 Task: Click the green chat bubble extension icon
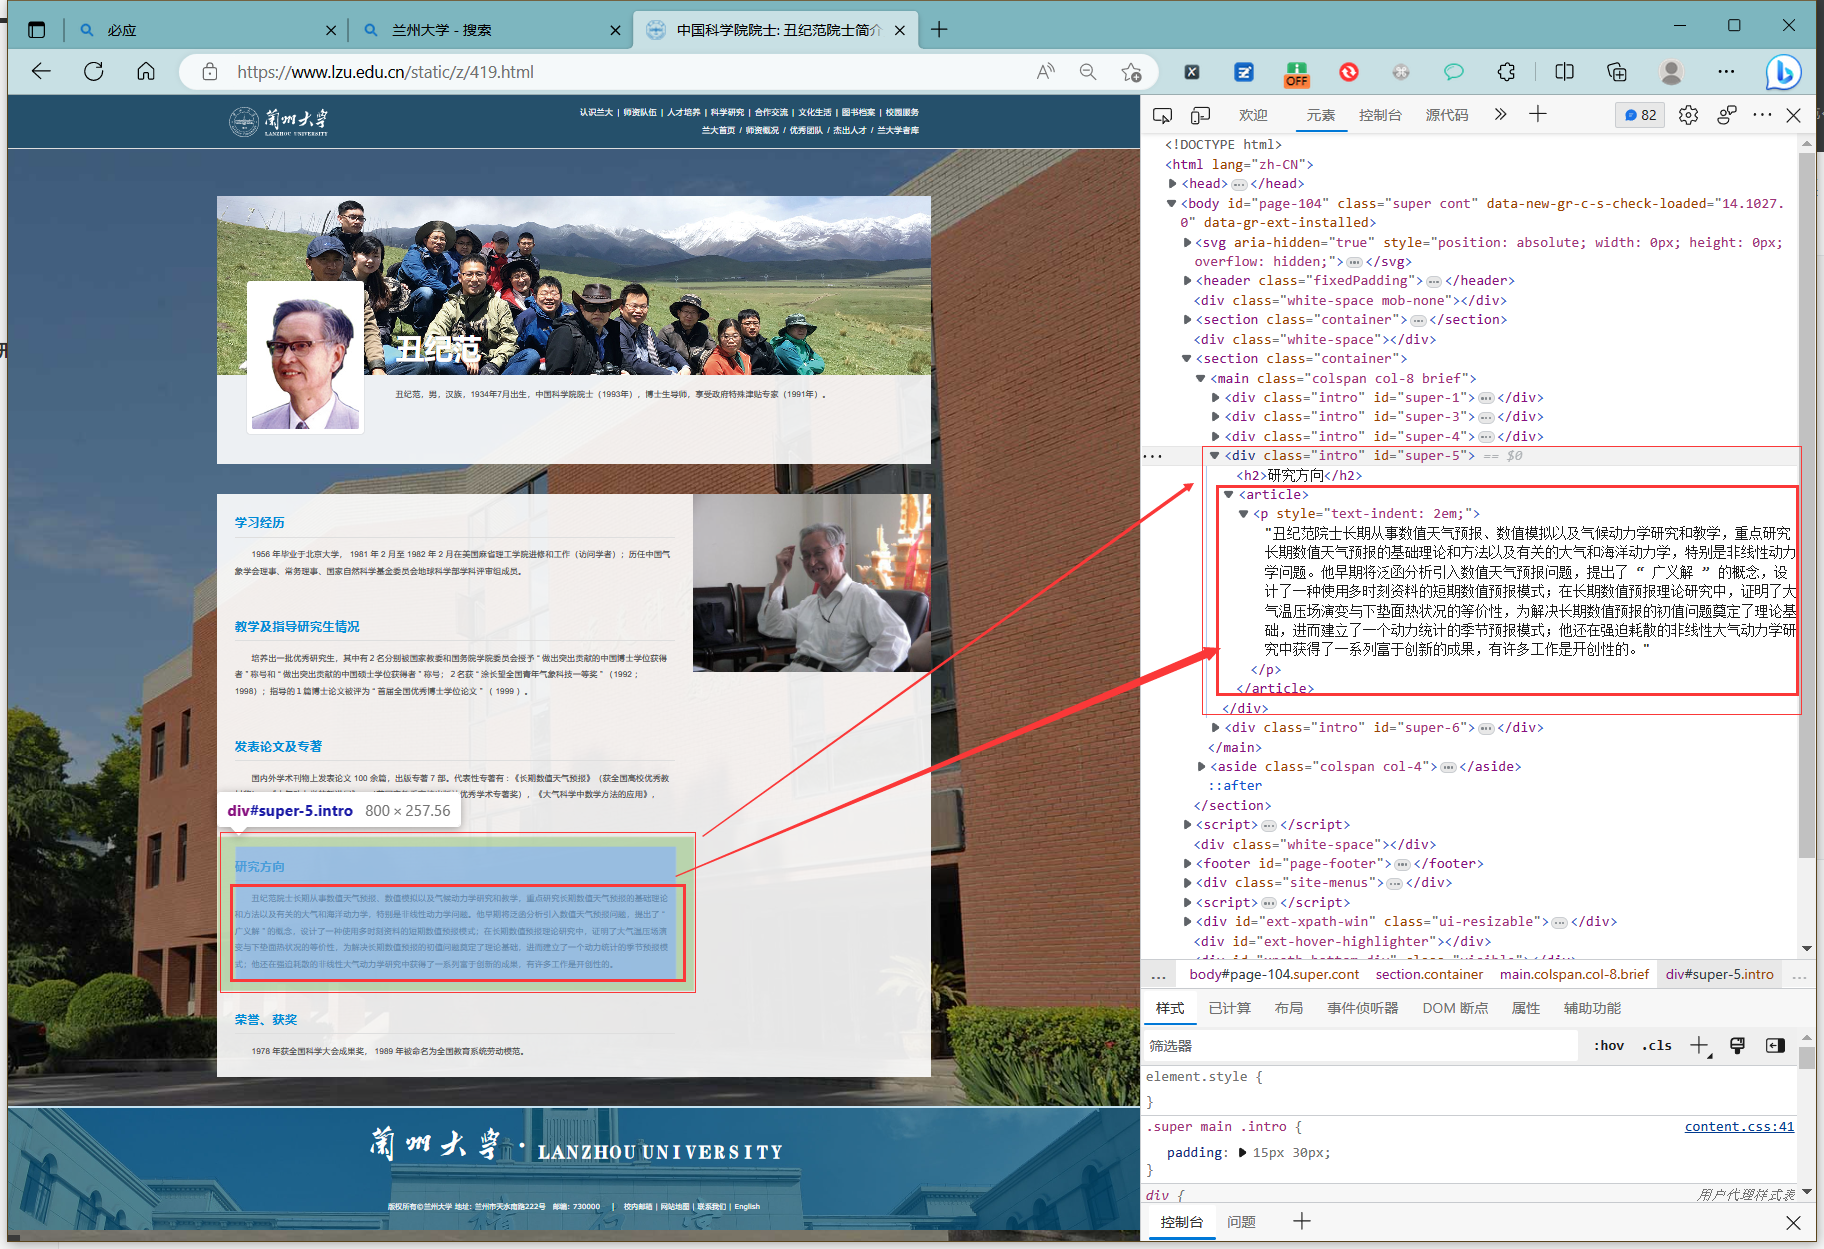click(x=1453, y=71)
